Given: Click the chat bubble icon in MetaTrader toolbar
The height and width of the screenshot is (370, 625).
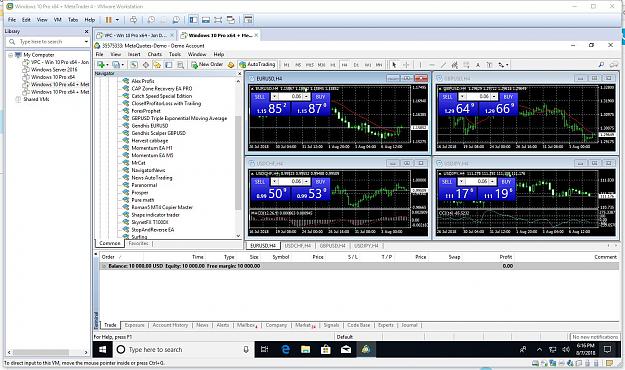Looking at the screenshot, I should pos(614,65).
